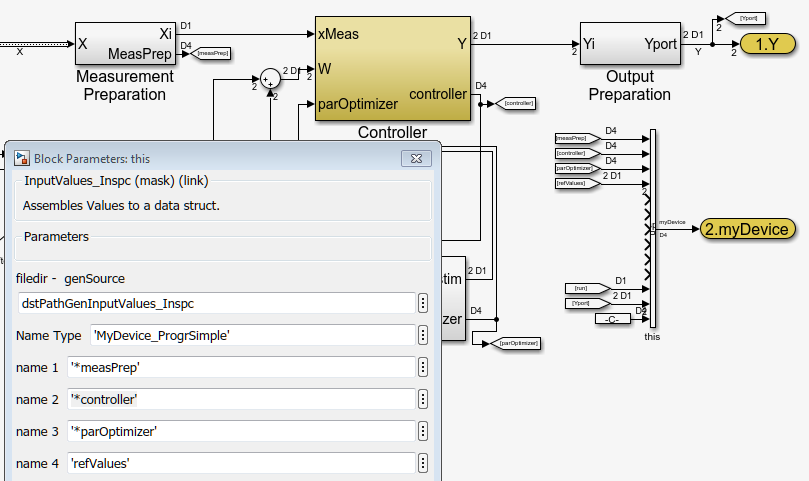Open options menu beside name 3 field
Screen dimensions: 809x481
click(423, 431)
